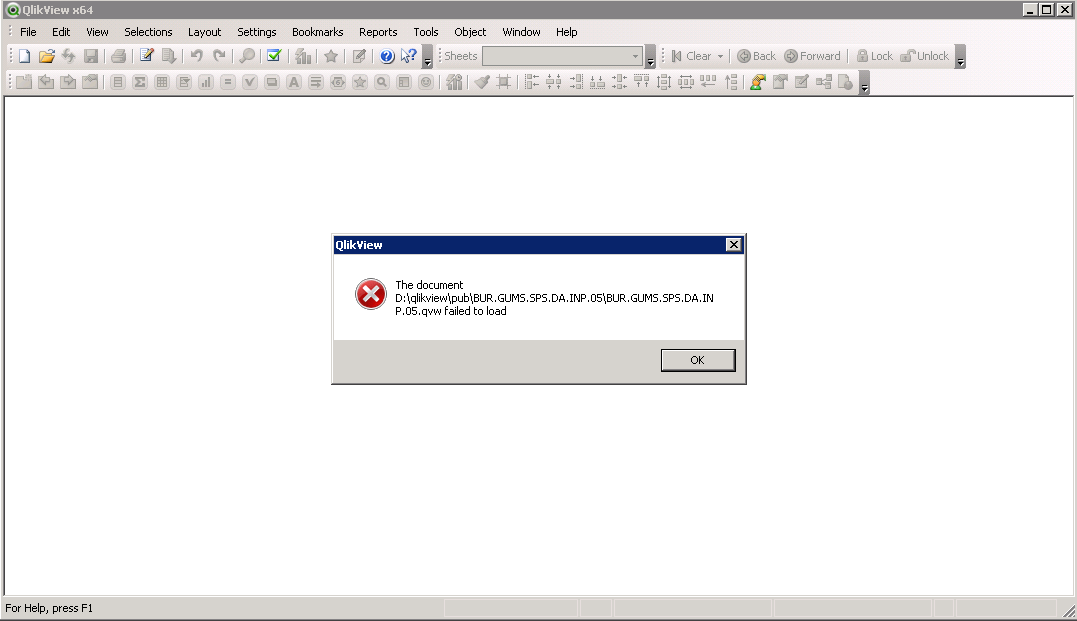Open navigation toolbar options arrow after Unlock
The image size is (1077, 621).
[x=961, y=56]
